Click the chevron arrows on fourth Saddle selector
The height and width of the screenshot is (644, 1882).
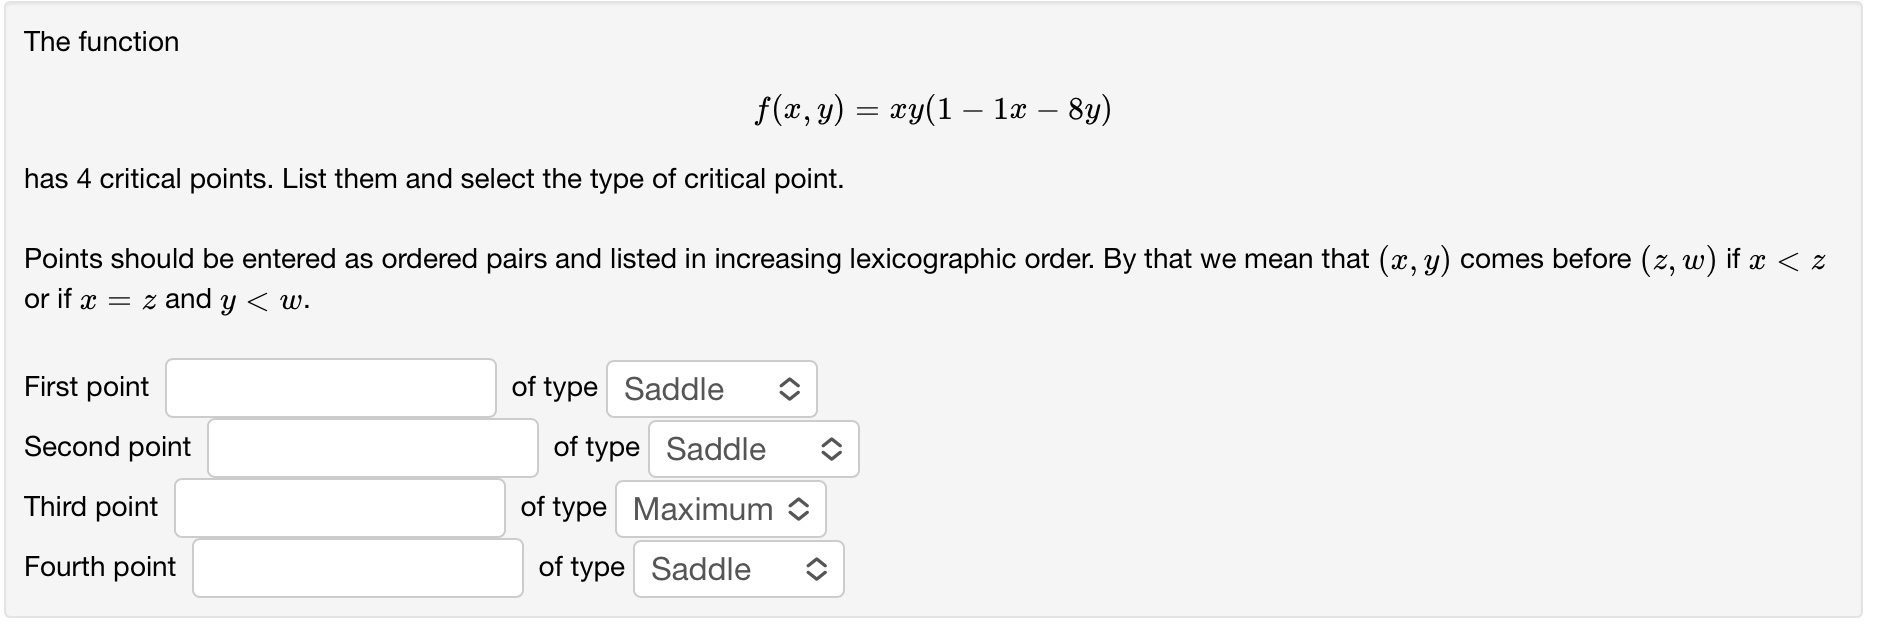[816, 569]
